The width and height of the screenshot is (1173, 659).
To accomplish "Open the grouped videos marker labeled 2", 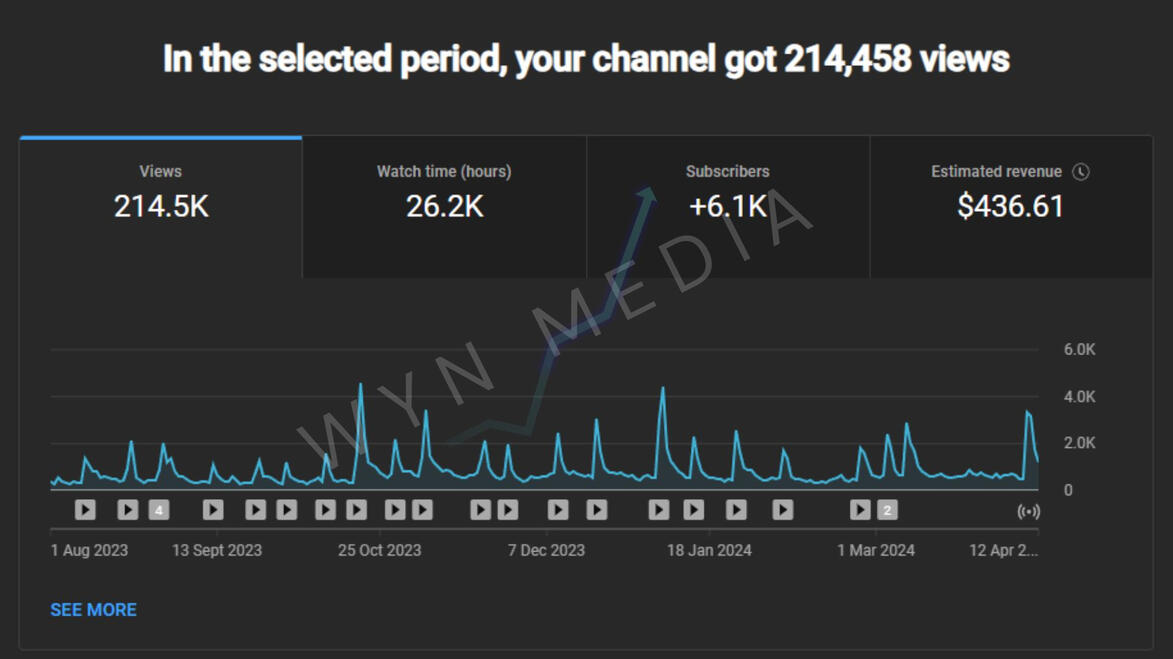I will tap(887, 511).
